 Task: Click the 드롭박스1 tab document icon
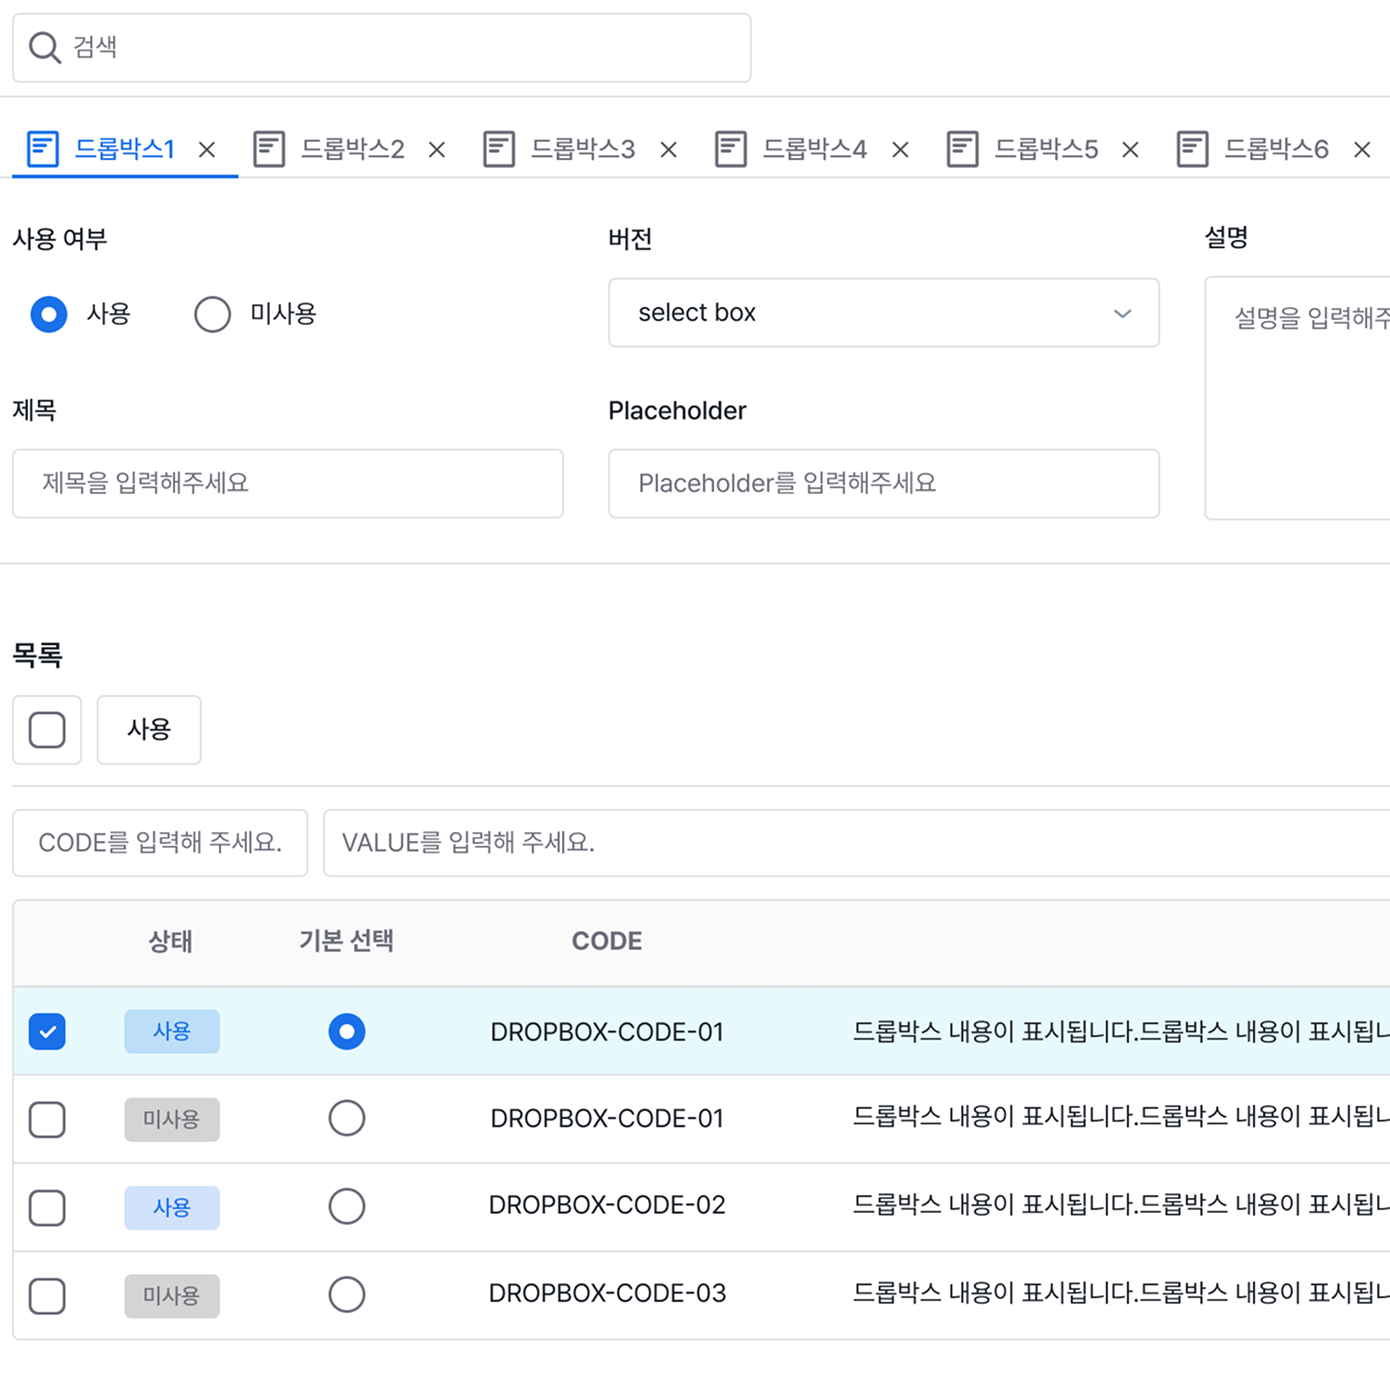tap(43, 149)
